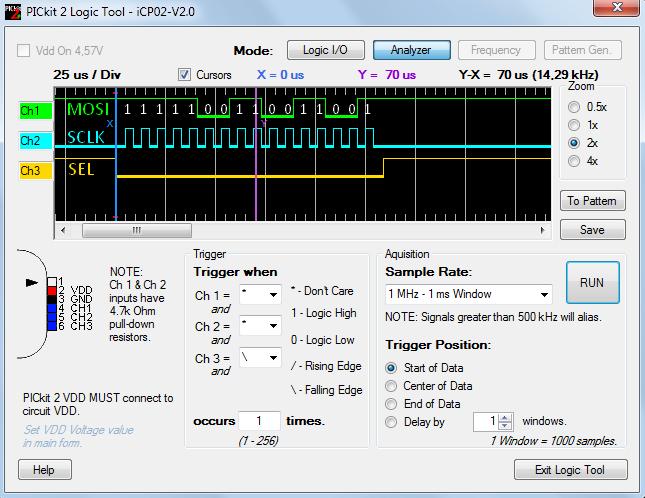The image size is (645, 498).
Task: Select Center of Data trigger position
Action: (391, 386)
